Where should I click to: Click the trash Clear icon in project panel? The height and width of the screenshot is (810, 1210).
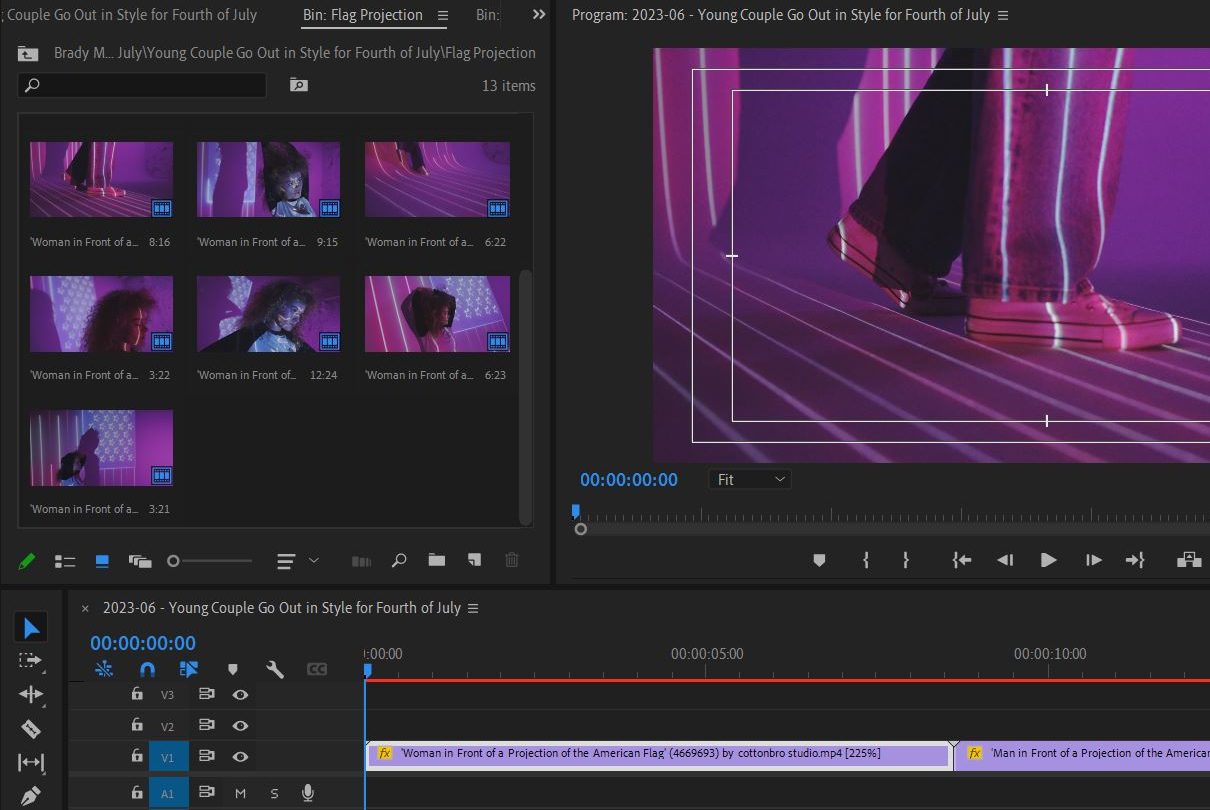512,561
